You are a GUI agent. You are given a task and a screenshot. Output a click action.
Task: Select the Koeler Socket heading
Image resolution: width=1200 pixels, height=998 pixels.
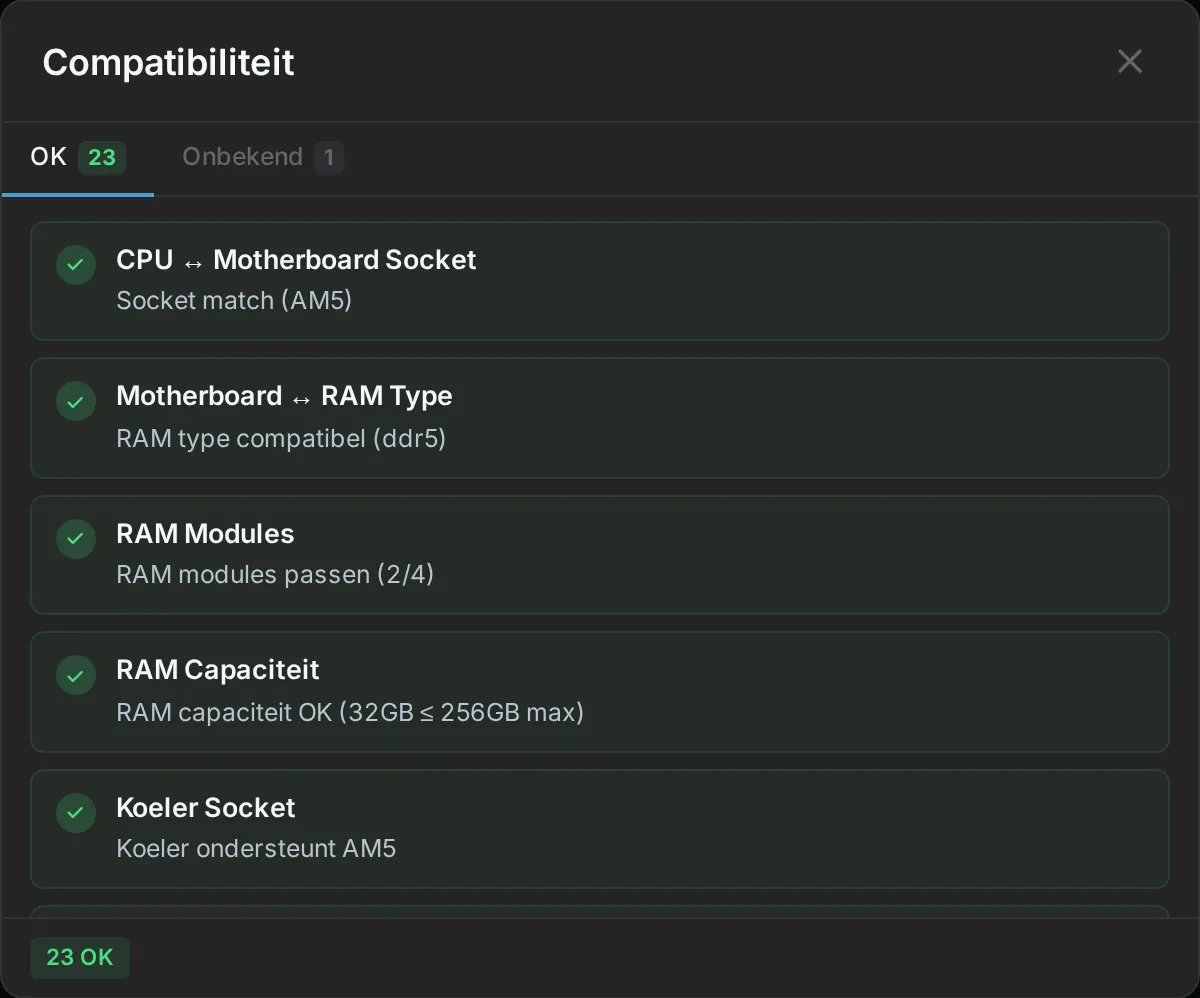coord(206,807)
